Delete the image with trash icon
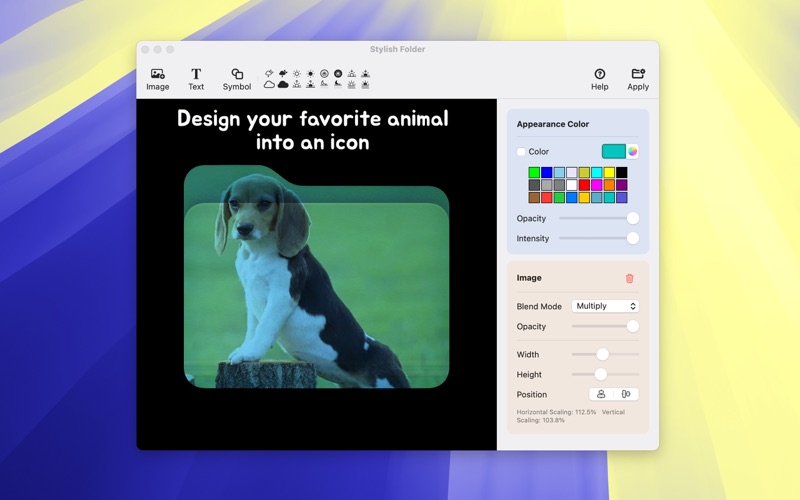 pyautogui.click(x=629, y=278)
